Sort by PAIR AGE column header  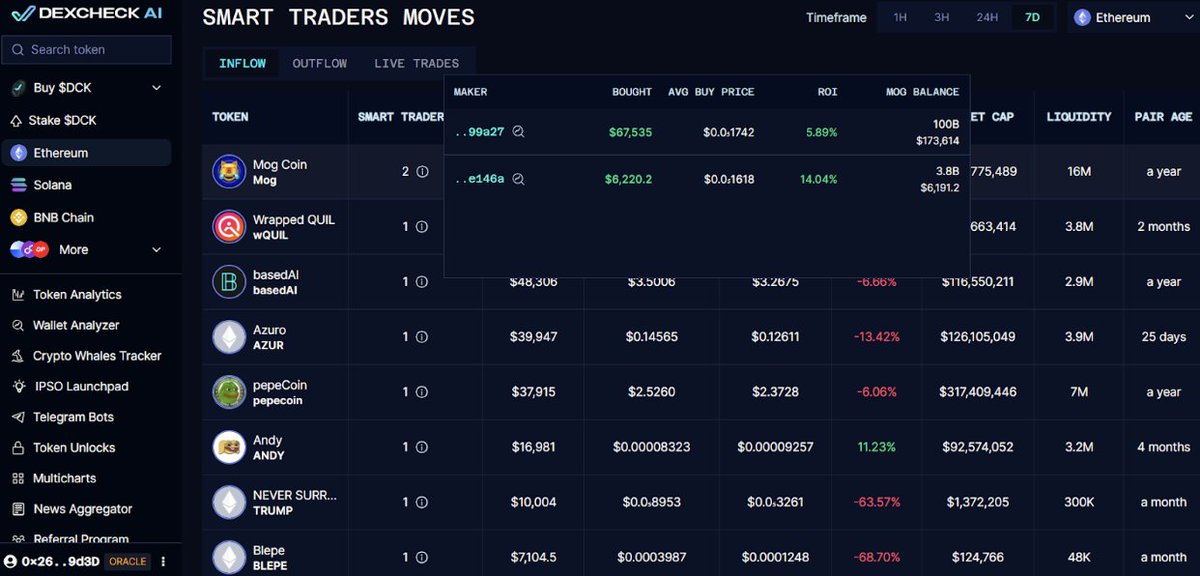1163,117
